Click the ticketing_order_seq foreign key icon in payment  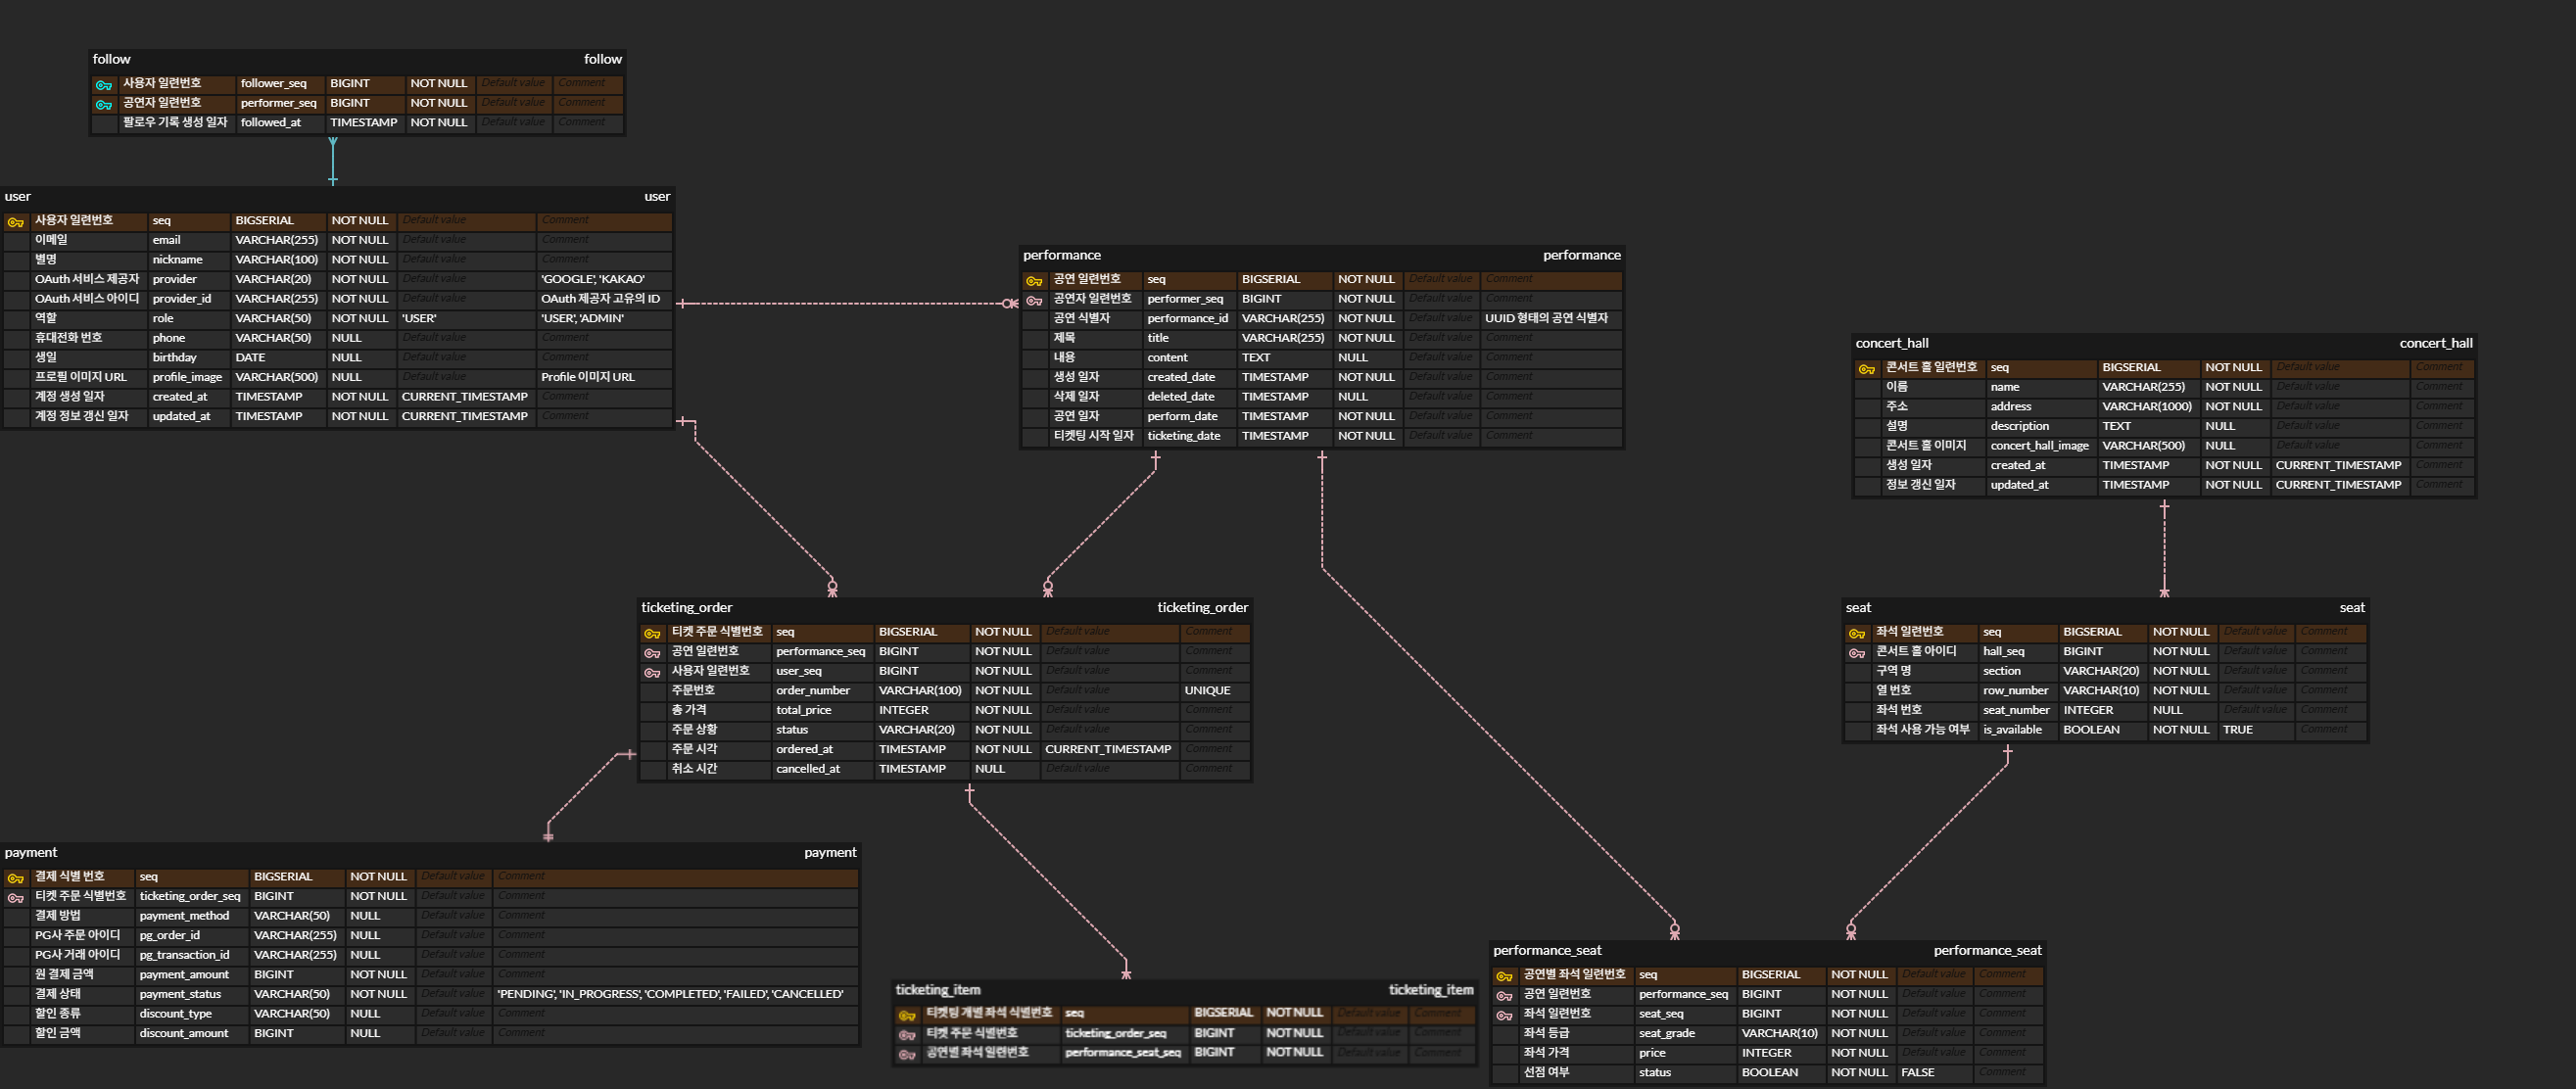click(15, 898)
